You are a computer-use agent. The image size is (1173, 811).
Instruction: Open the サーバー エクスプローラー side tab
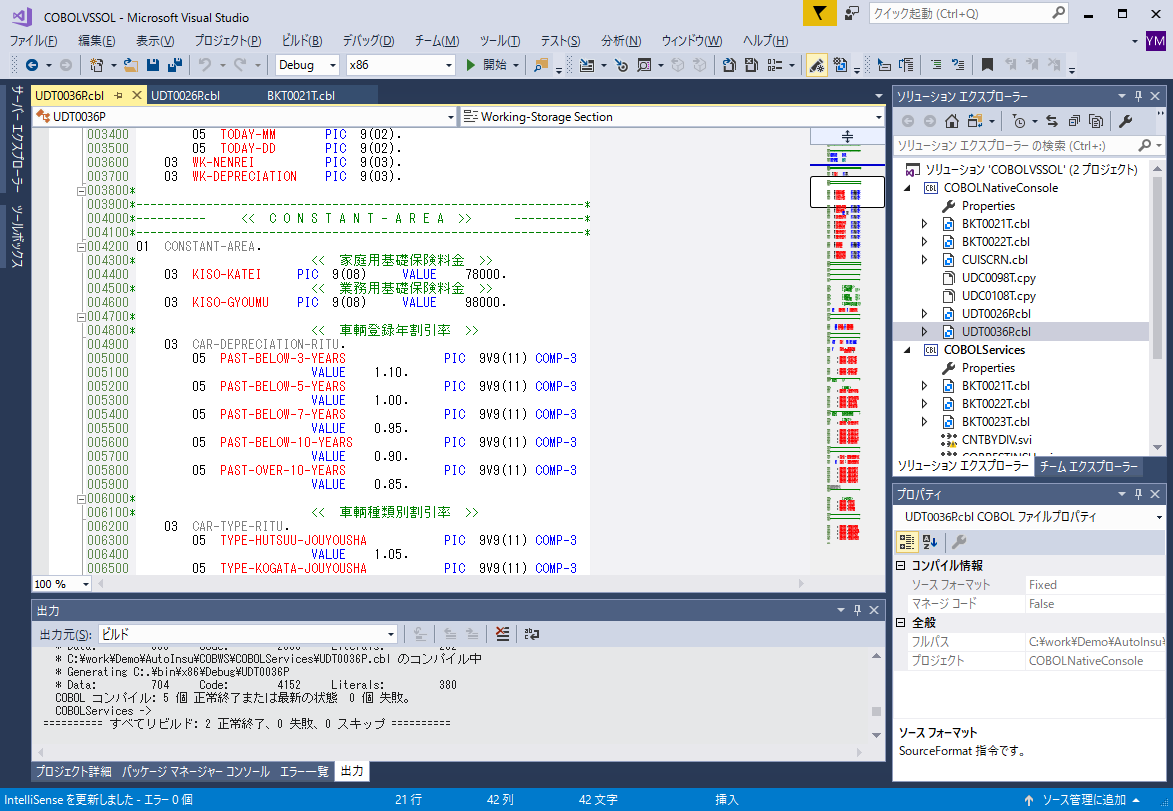coord(16,139)
